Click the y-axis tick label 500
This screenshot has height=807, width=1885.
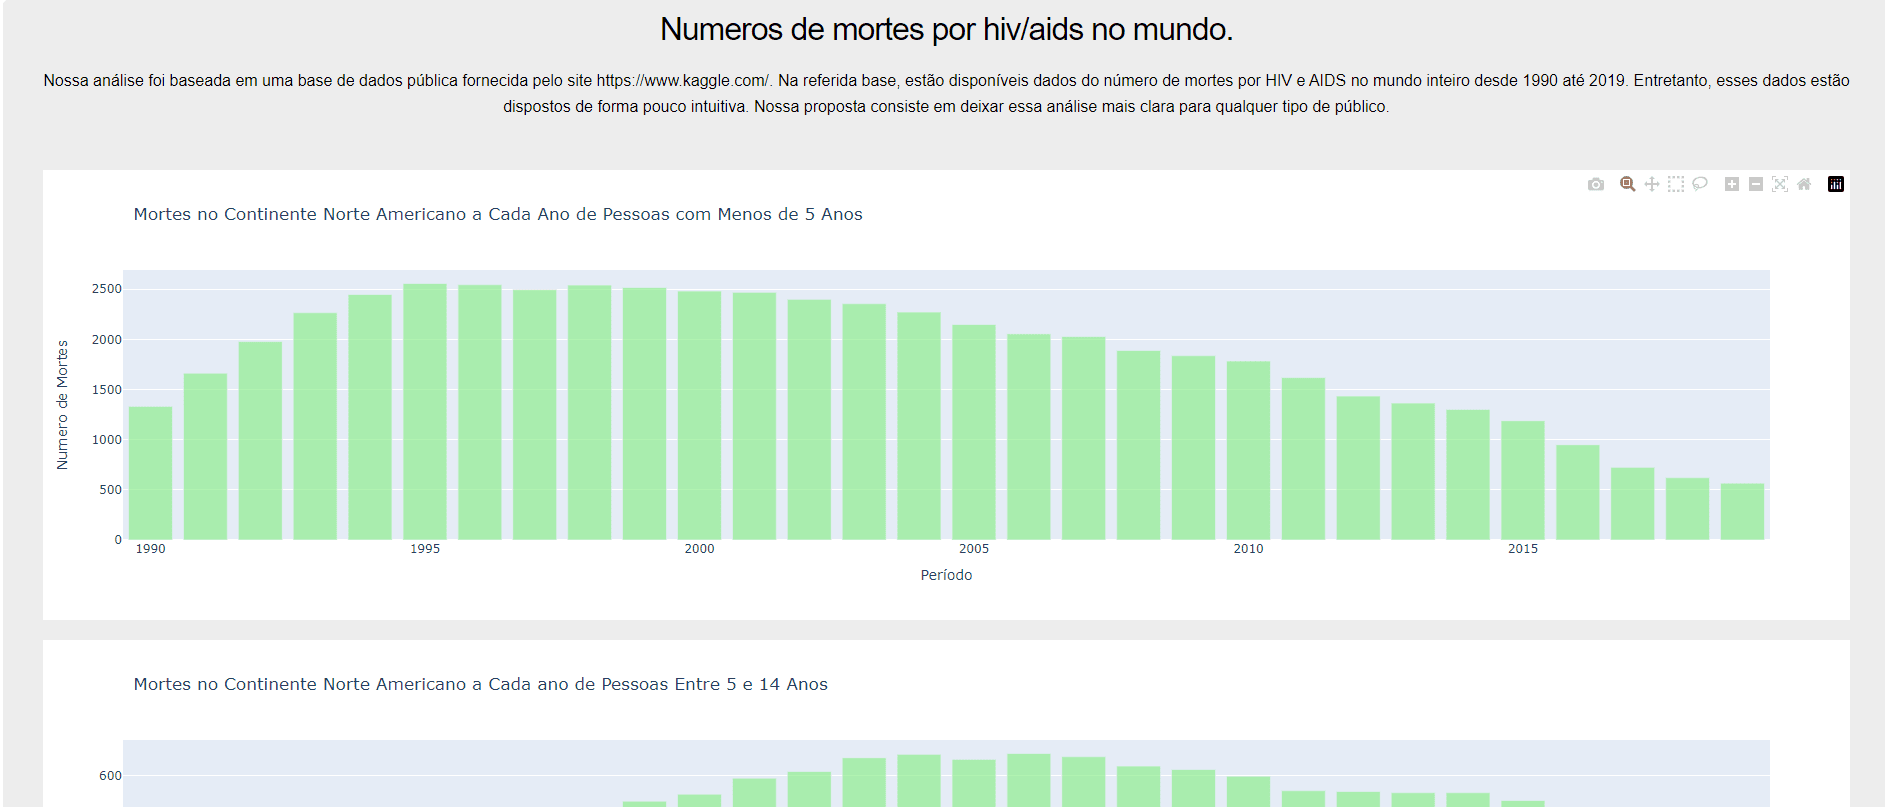pos(110,490)
